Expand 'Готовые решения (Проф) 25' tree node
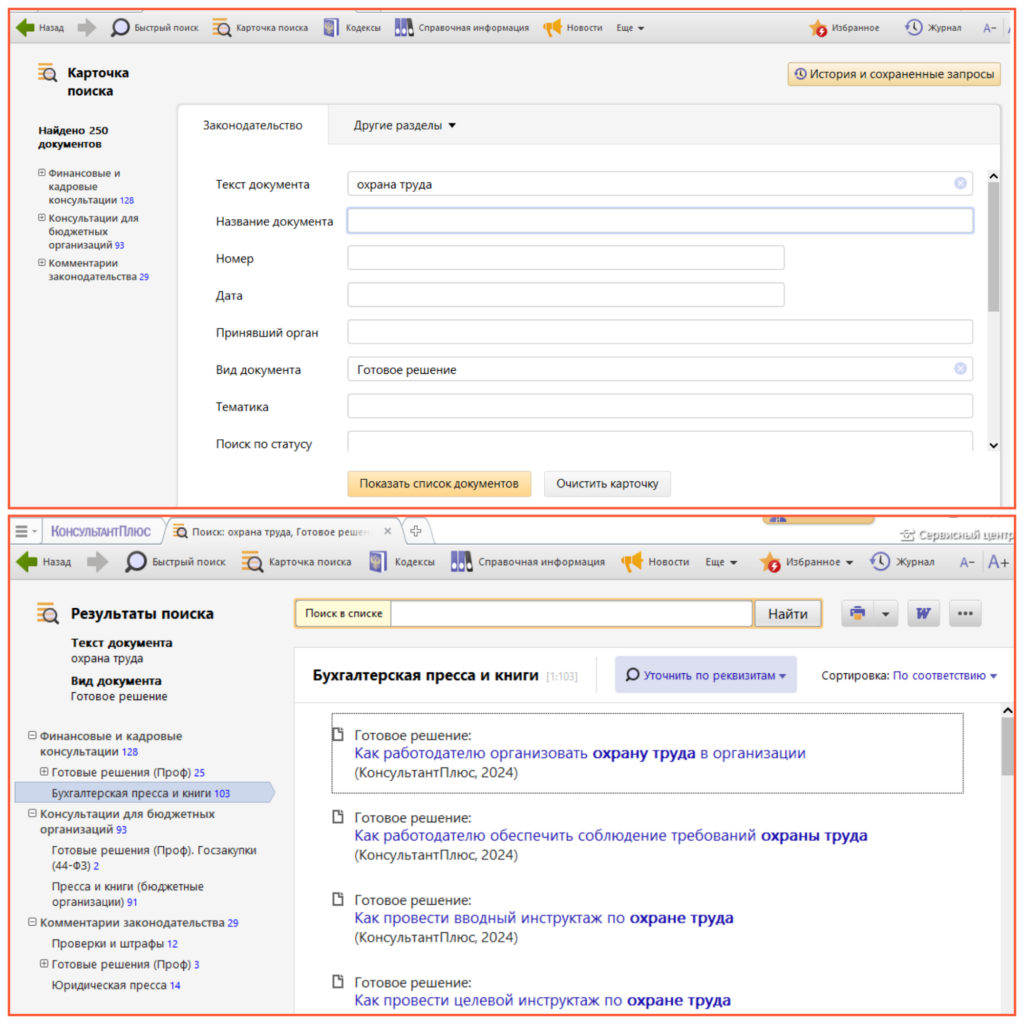Screen dimensions: 1024x1024 (44, 772)
